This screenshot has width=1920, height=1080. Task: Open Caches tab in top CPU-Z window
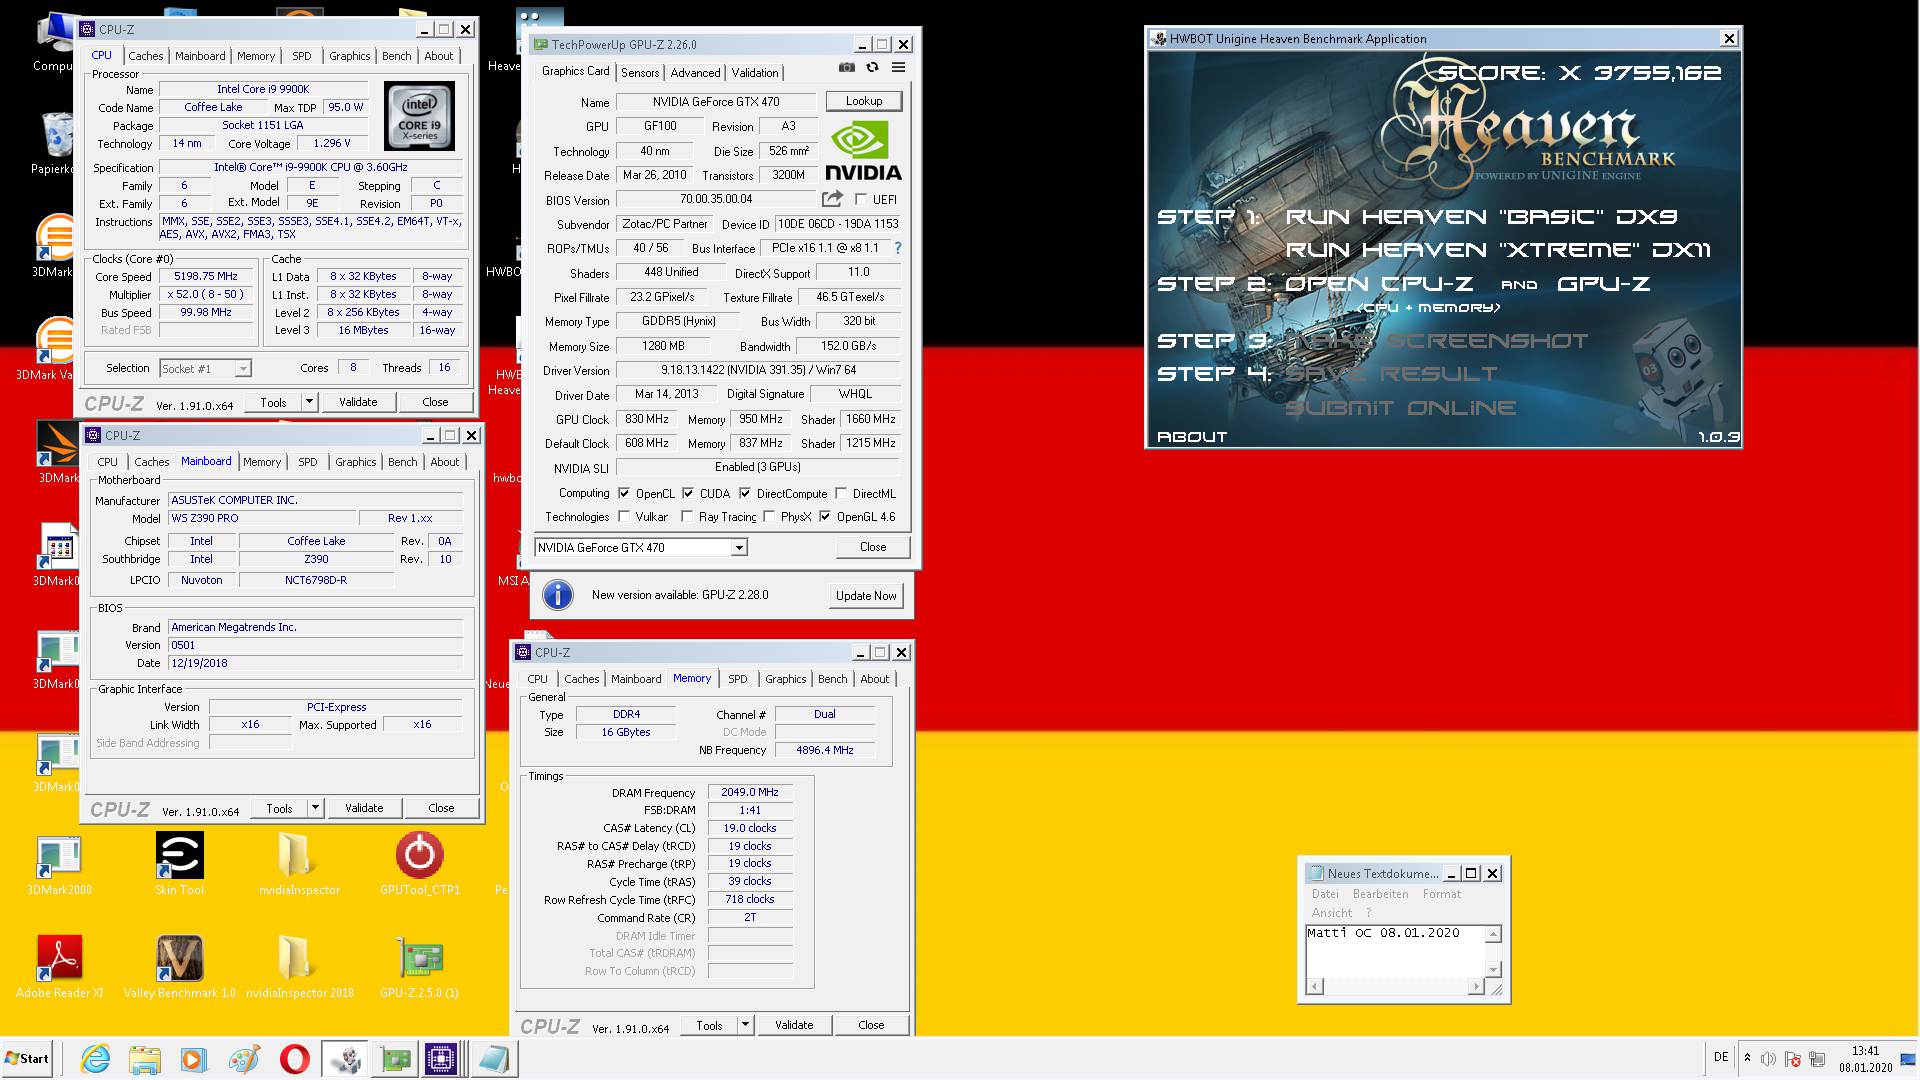click(145, 56)
